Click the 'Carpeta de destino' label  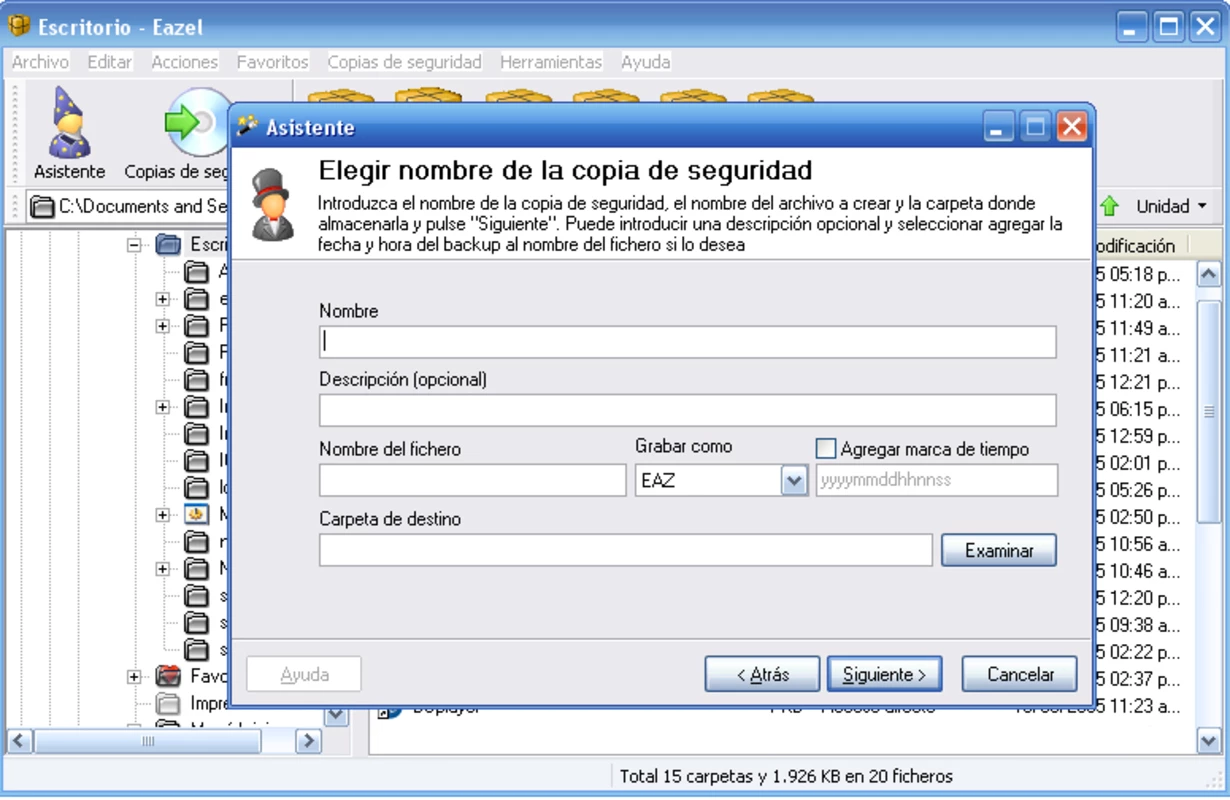(x=390, y=519)
